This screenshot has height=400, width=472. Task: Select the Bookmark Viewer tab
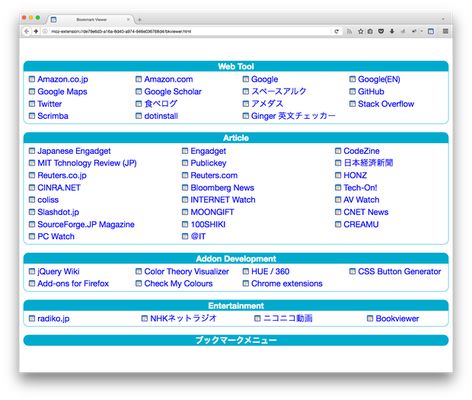[x=91, y=20]
